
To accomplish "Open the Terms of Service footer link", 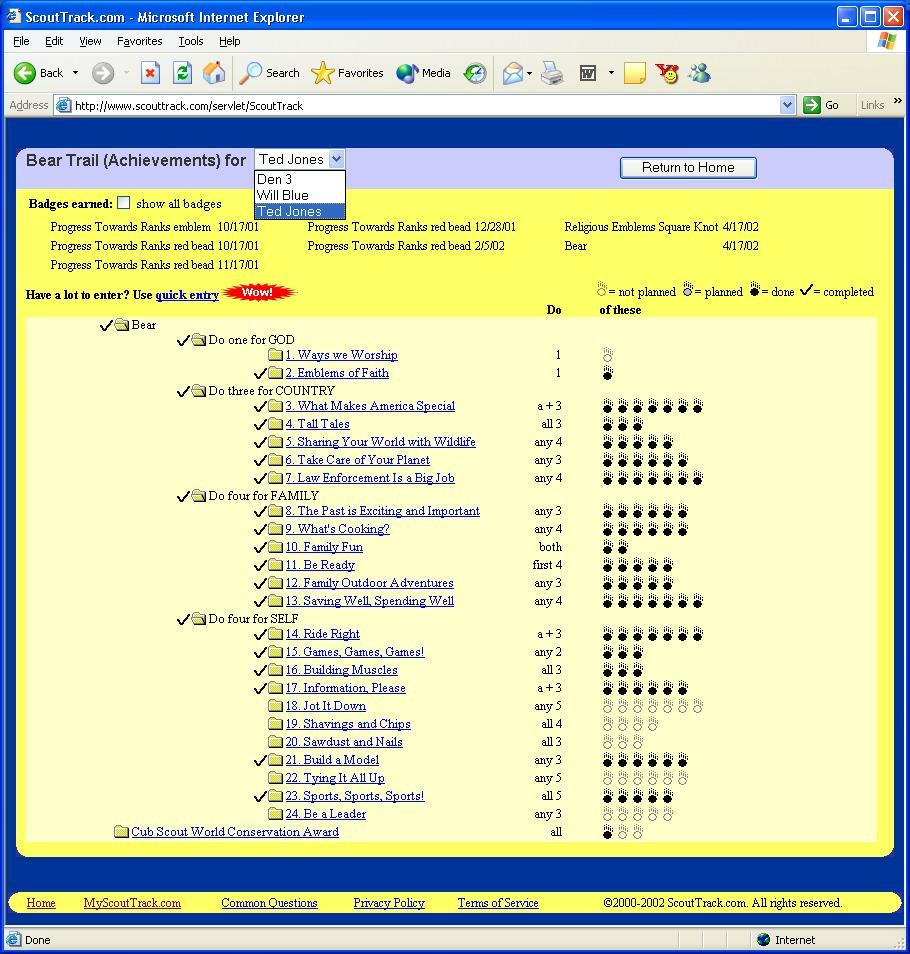I will click(498, 903).
